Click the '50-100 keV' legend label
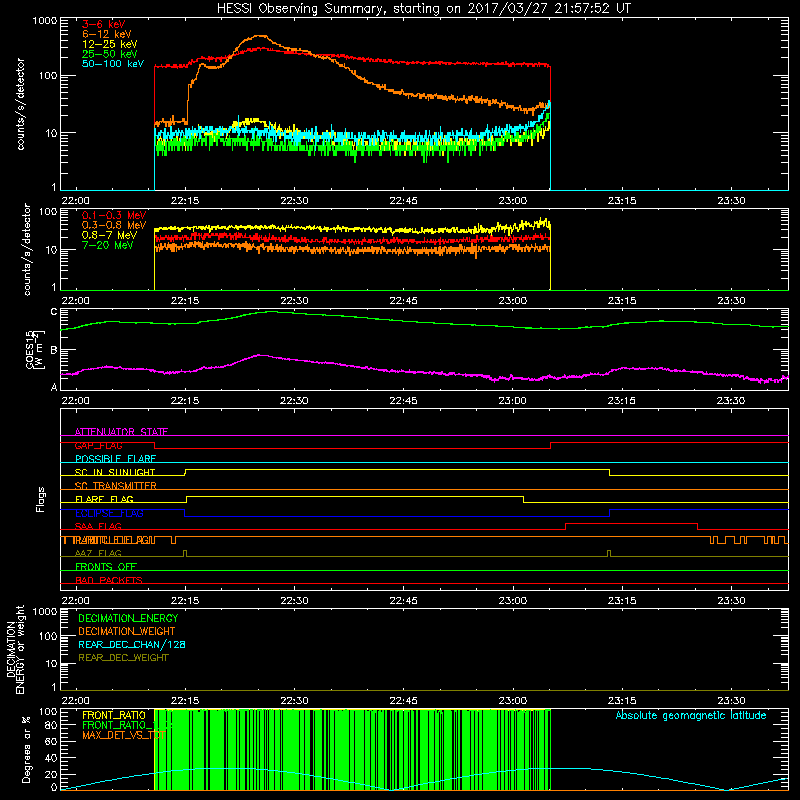Viewport: 800px width, 800px height. (113, 64)
